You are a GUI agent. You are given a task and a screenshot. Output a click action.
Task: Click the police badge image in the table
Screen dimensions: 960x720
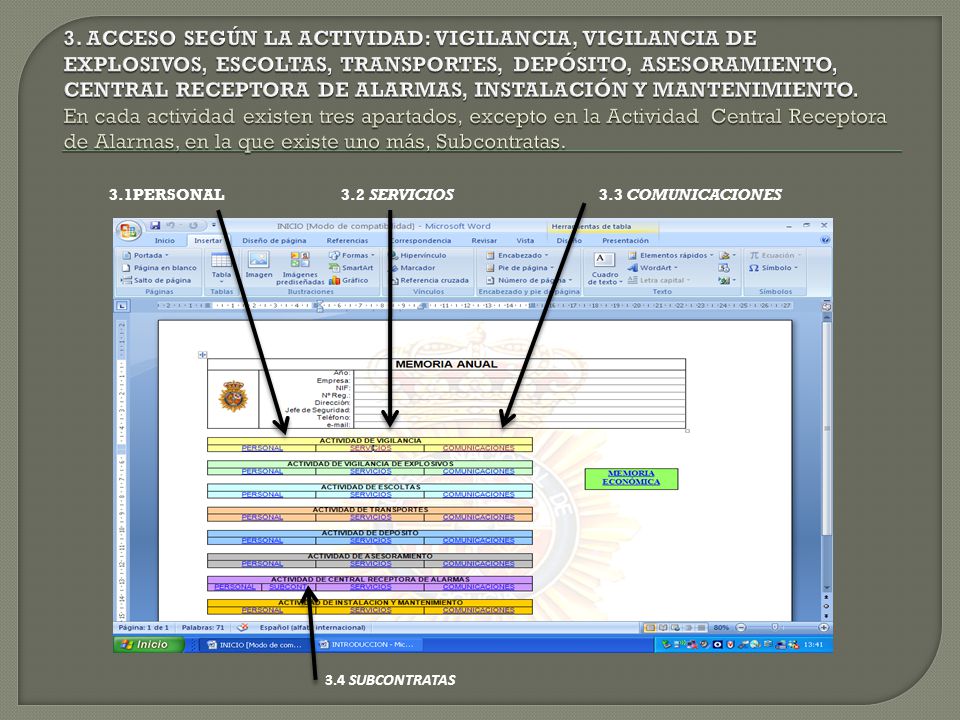pos(233,396)
